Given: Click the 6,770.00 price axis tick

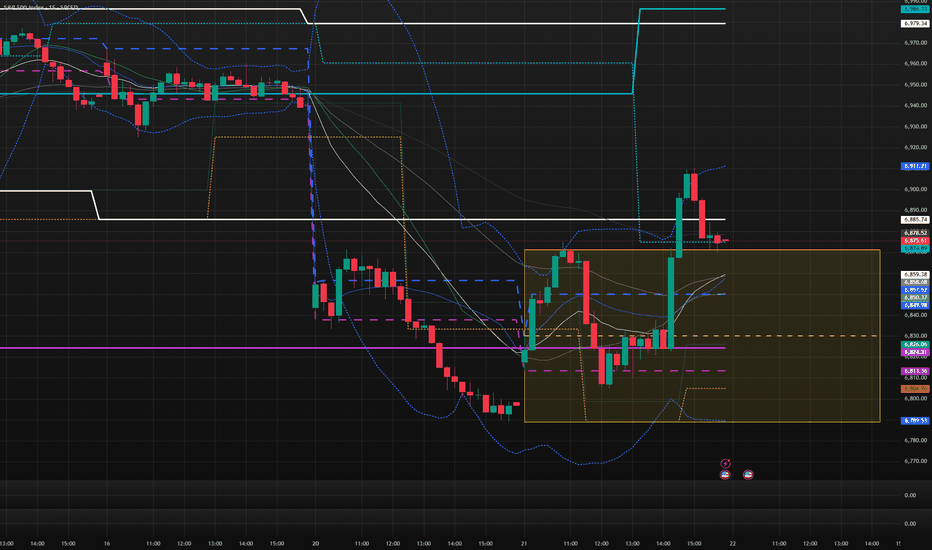Looking at the screenshot, I should 915,461.
